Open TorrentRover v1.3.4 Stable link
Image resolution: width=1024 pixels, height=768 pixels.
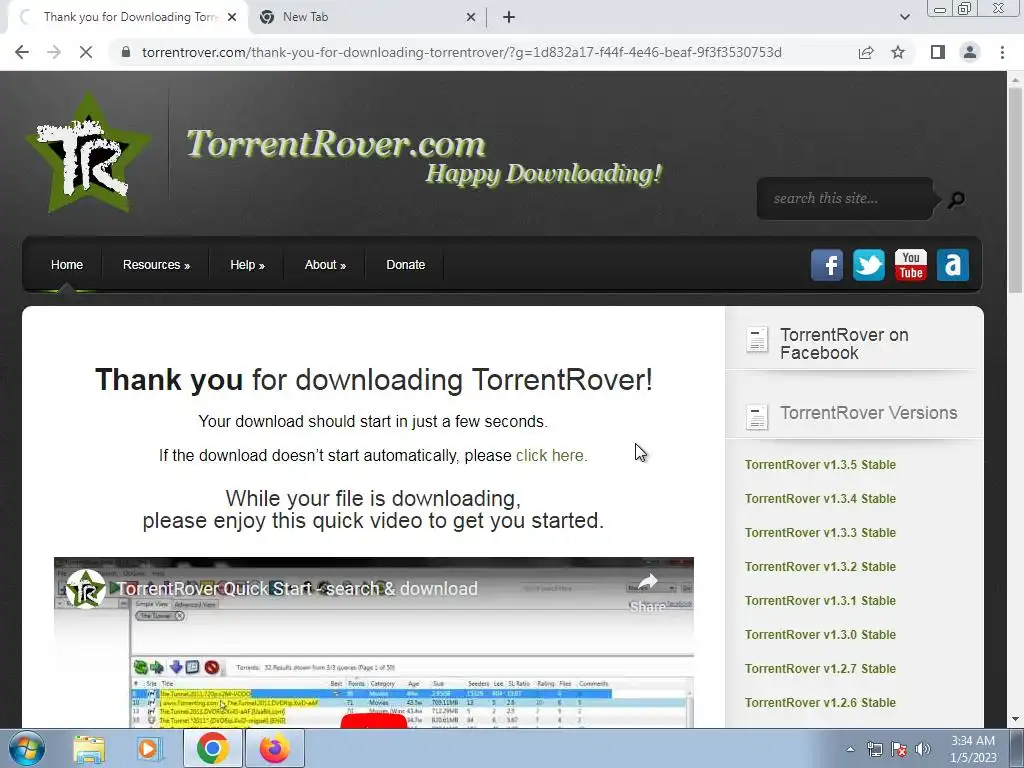coord(820,499)
